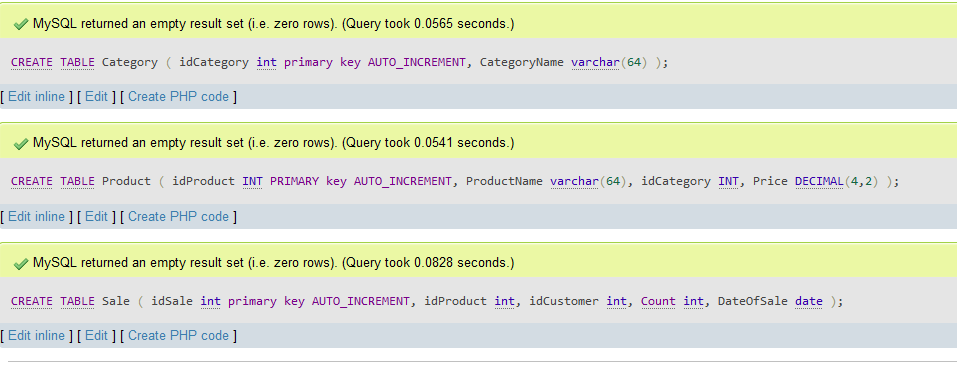Open Edit link under the Category table query
The width and height of the screenshot is (957, 367).
click(x=96, y=96)
